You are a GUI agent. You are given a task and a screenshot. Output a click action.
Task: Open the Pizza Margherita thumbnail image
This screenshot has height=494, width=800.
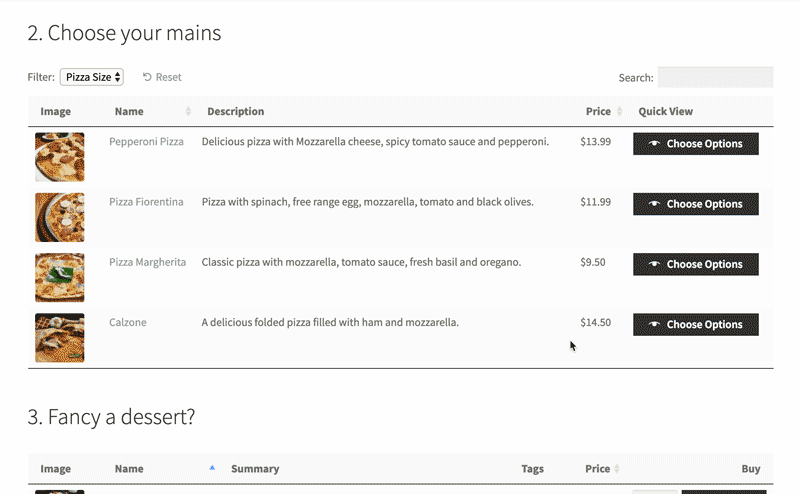60,278
